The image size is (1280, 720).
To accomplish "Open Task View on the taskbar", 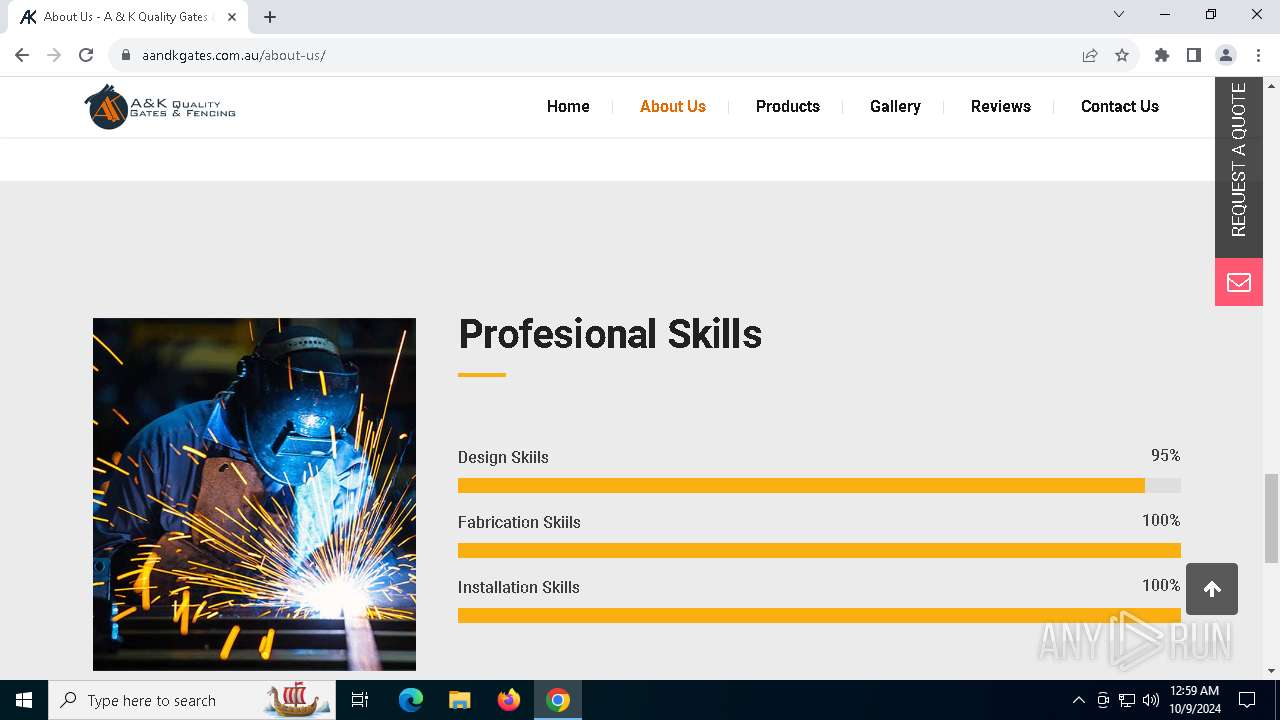I will pyautogui.click(x=360, y=700).
